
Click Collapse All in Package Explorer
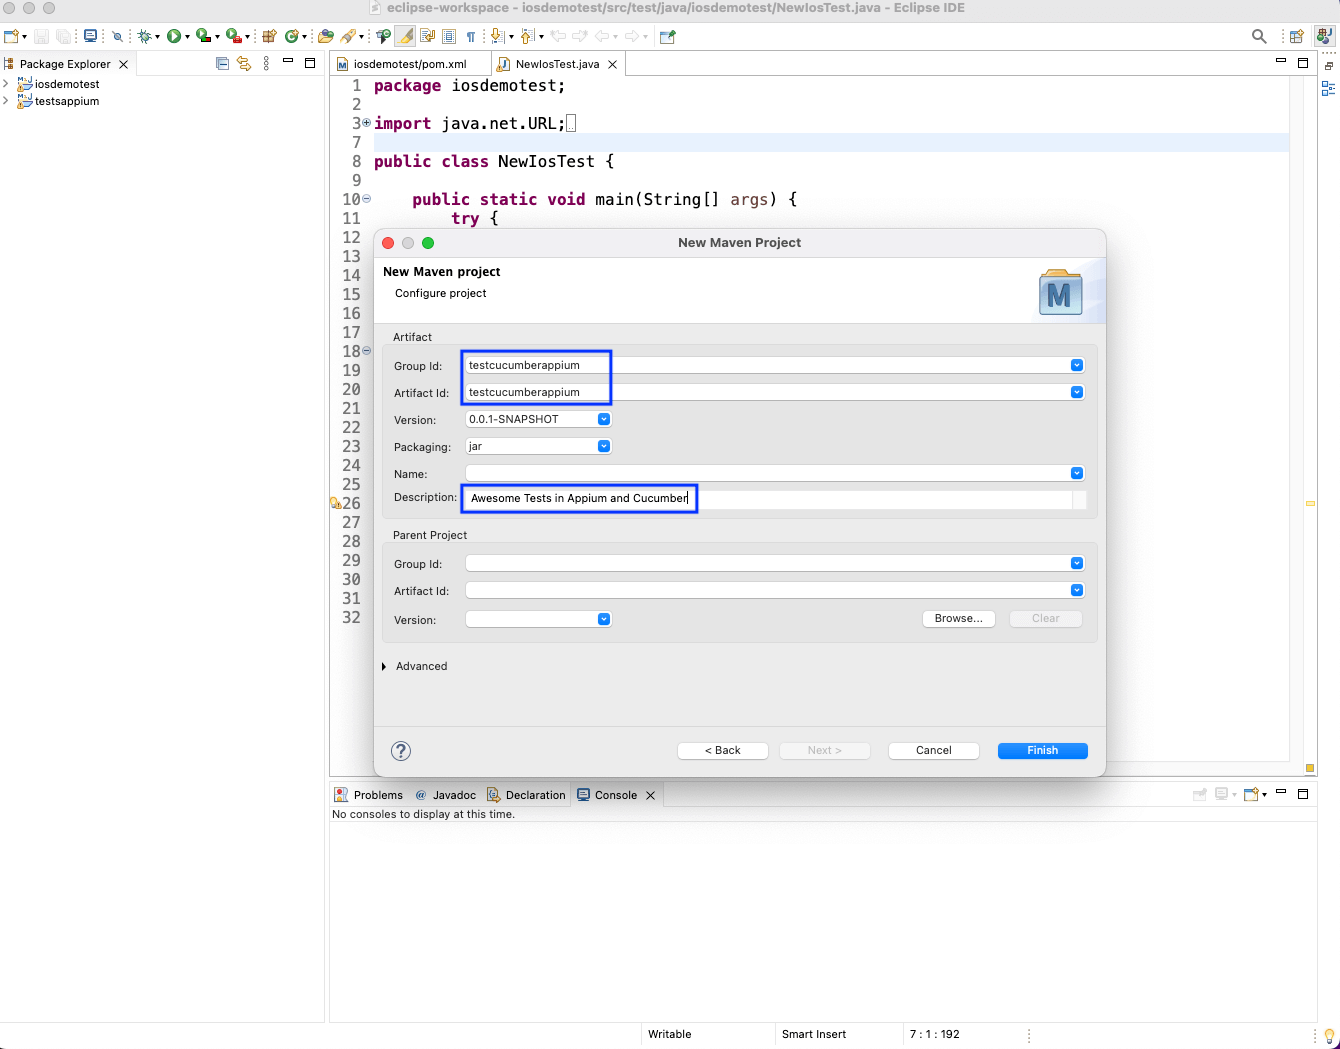pyautogui.click(x=223, y=64)
